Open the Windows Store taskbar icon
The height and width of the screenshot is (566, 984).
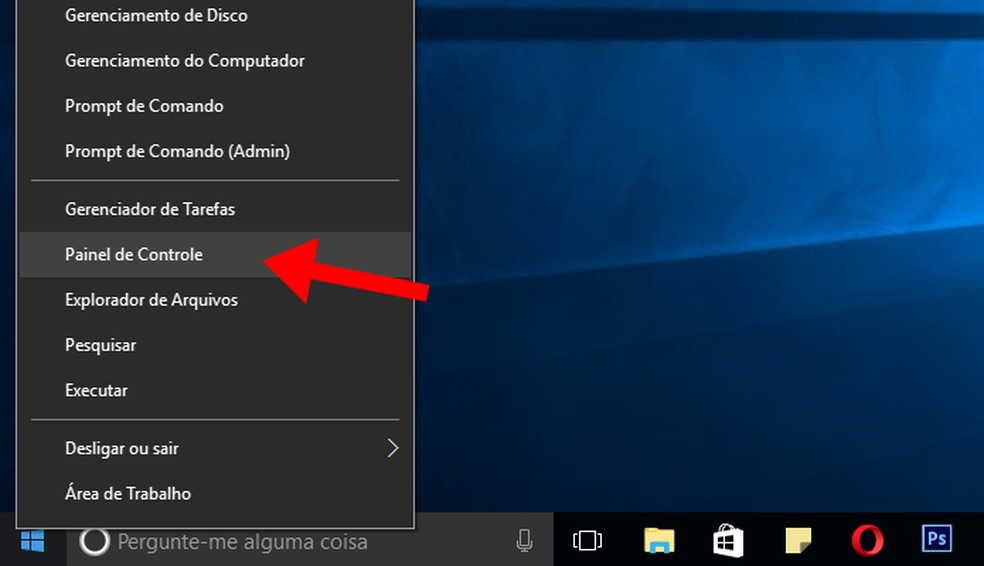pyautogui.click(x=729, y=540)
